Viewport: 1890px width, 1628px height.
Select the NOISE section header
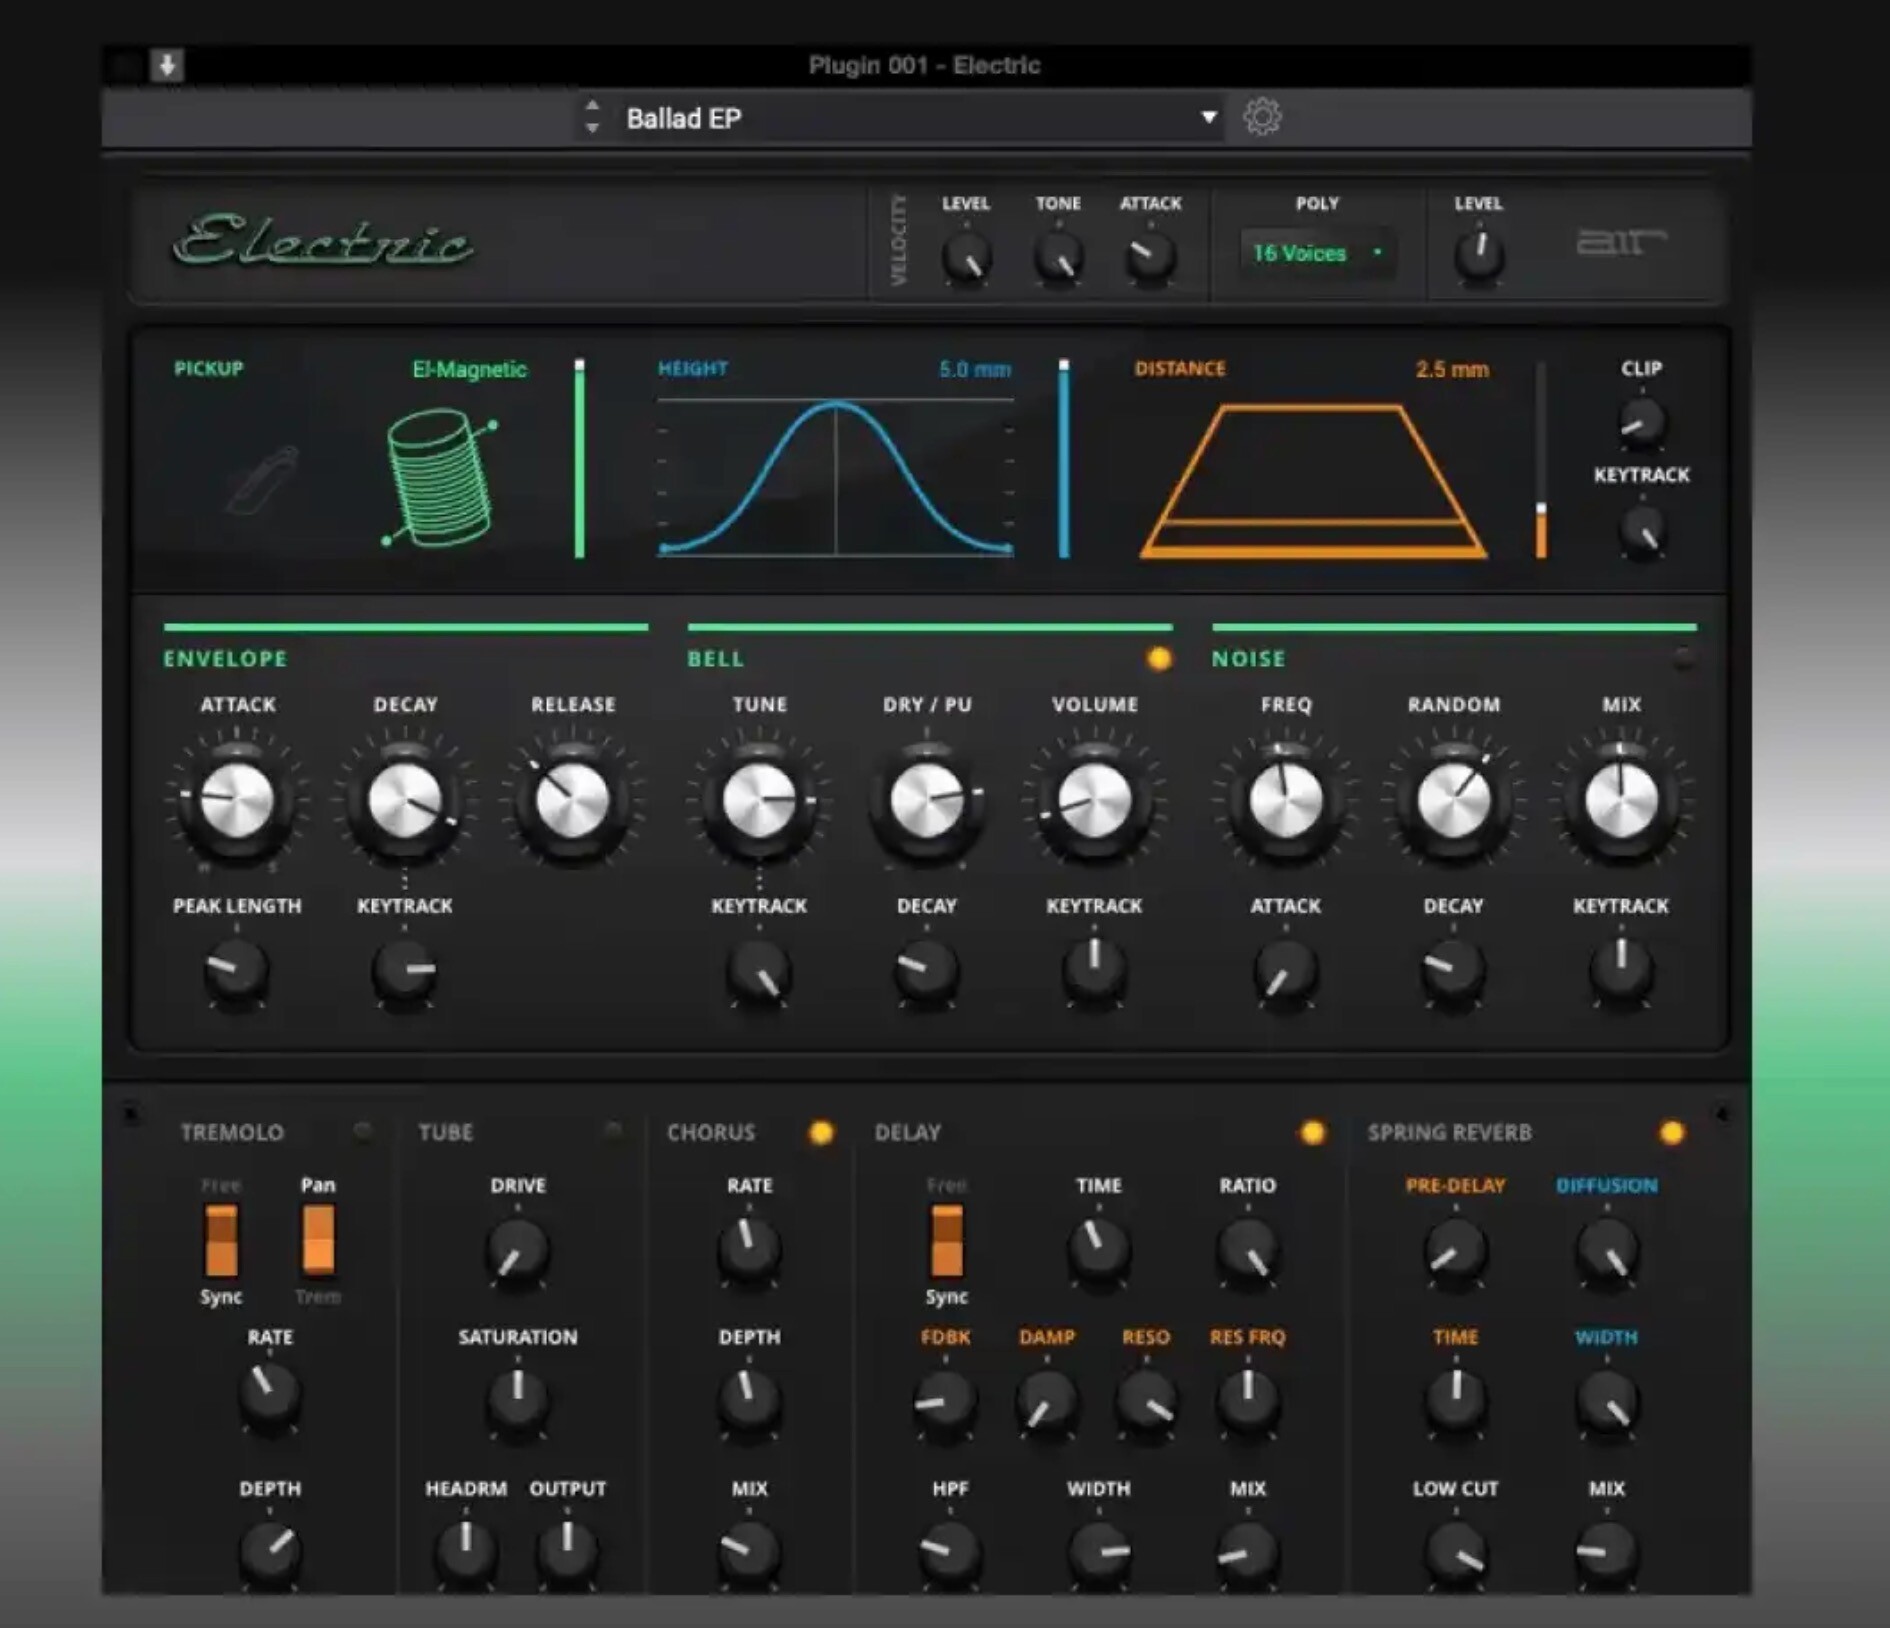[x=1247, y=658]
